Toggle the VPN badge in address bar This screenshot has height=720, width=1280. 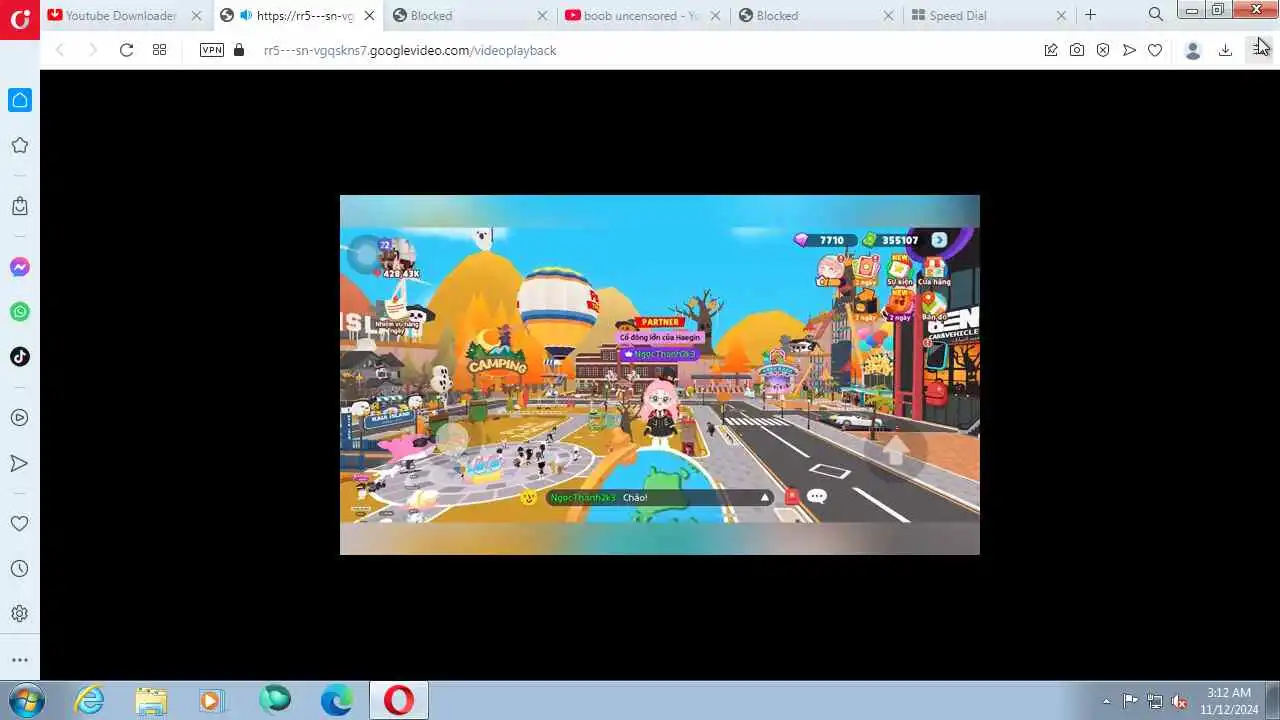(212, 50)
